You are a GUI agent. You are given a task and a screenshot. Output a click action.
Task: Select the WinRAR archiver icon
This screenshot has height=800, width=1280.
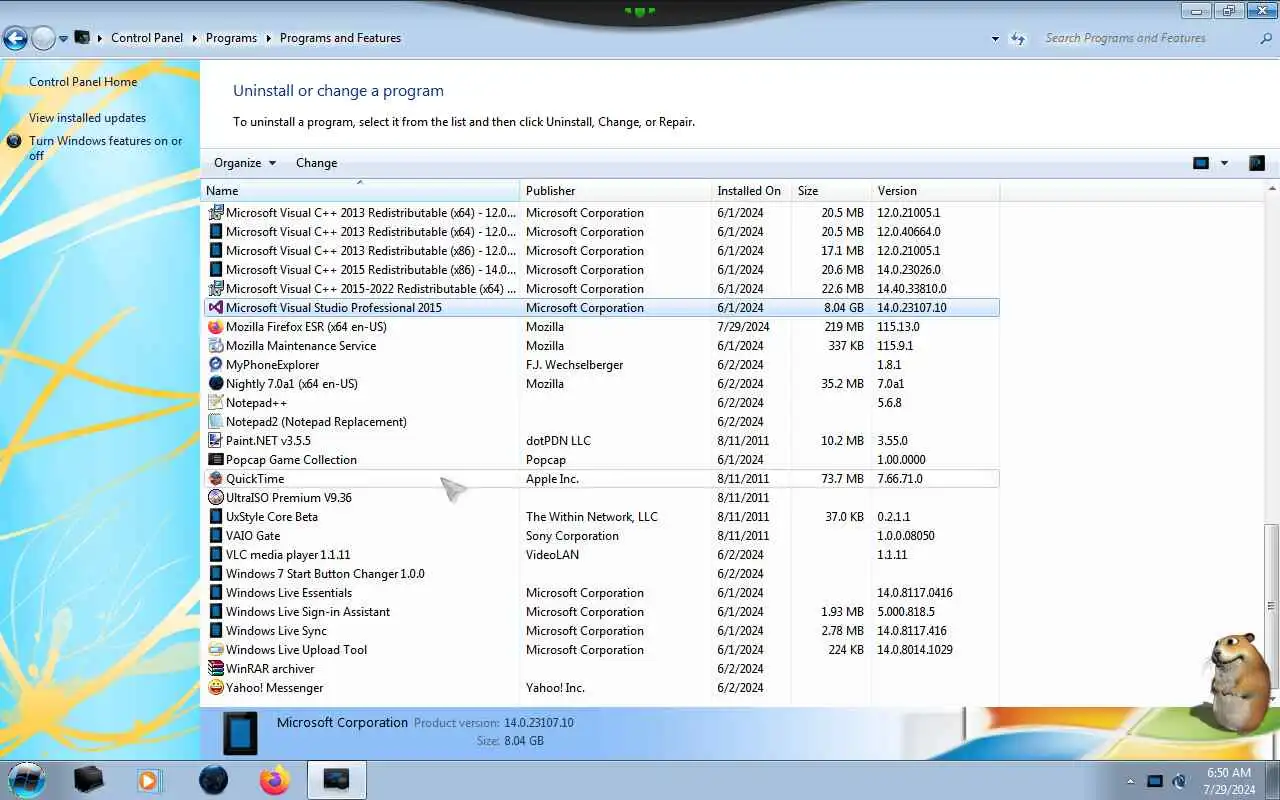pos(216,669)
